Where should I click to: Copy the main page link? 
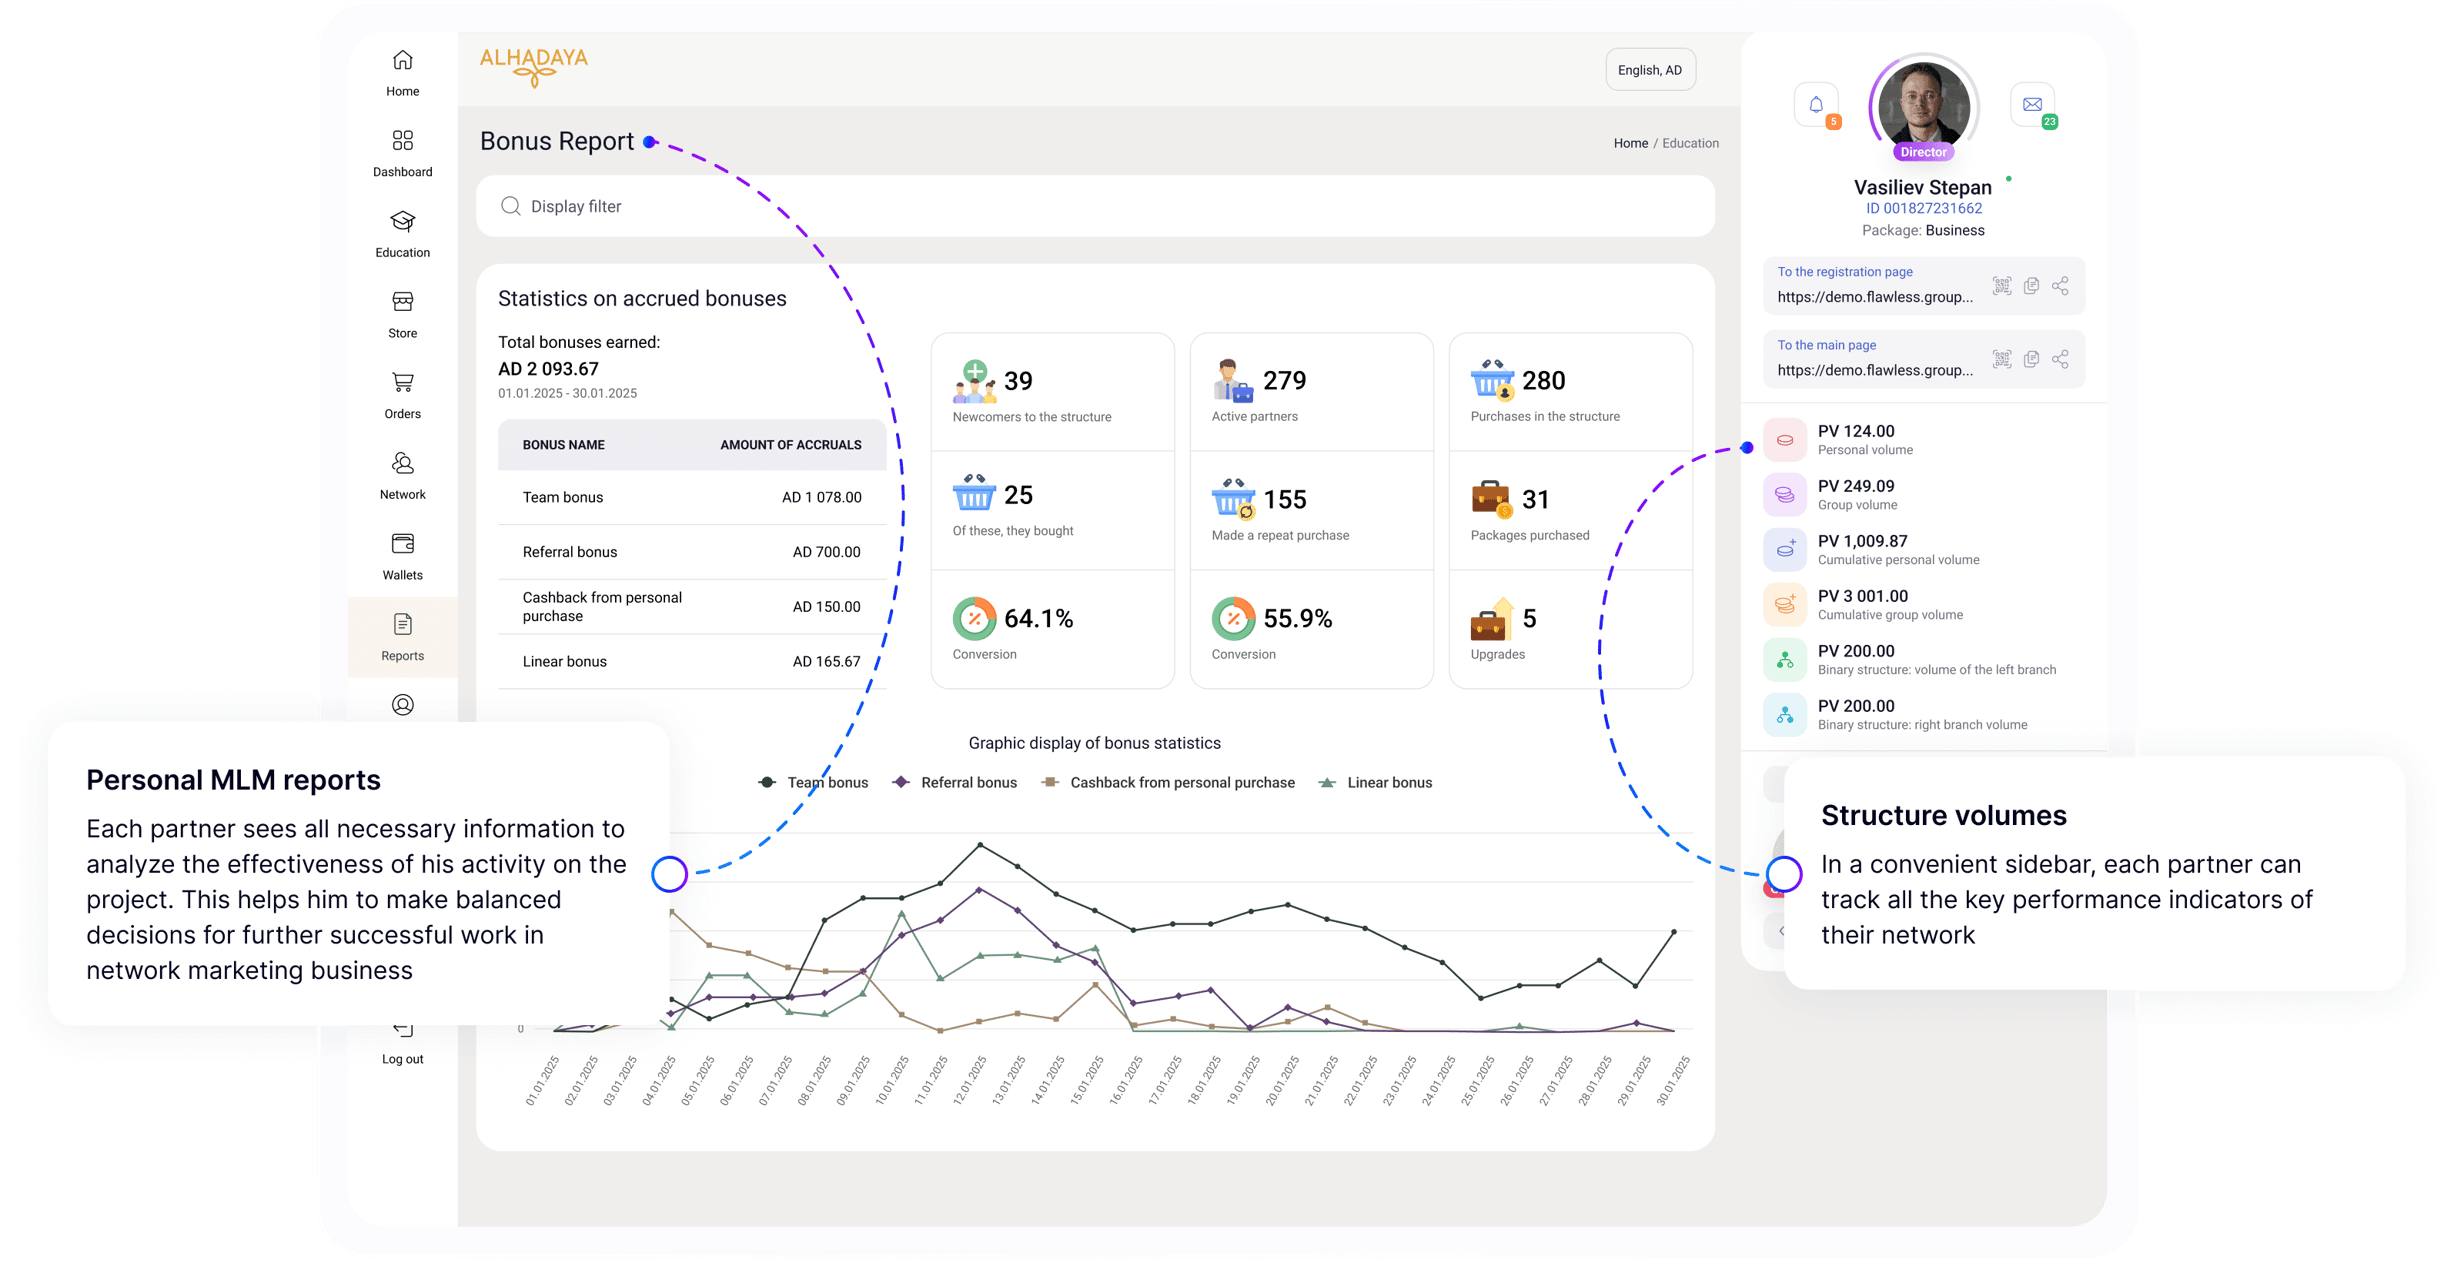tap(2031, 359)
